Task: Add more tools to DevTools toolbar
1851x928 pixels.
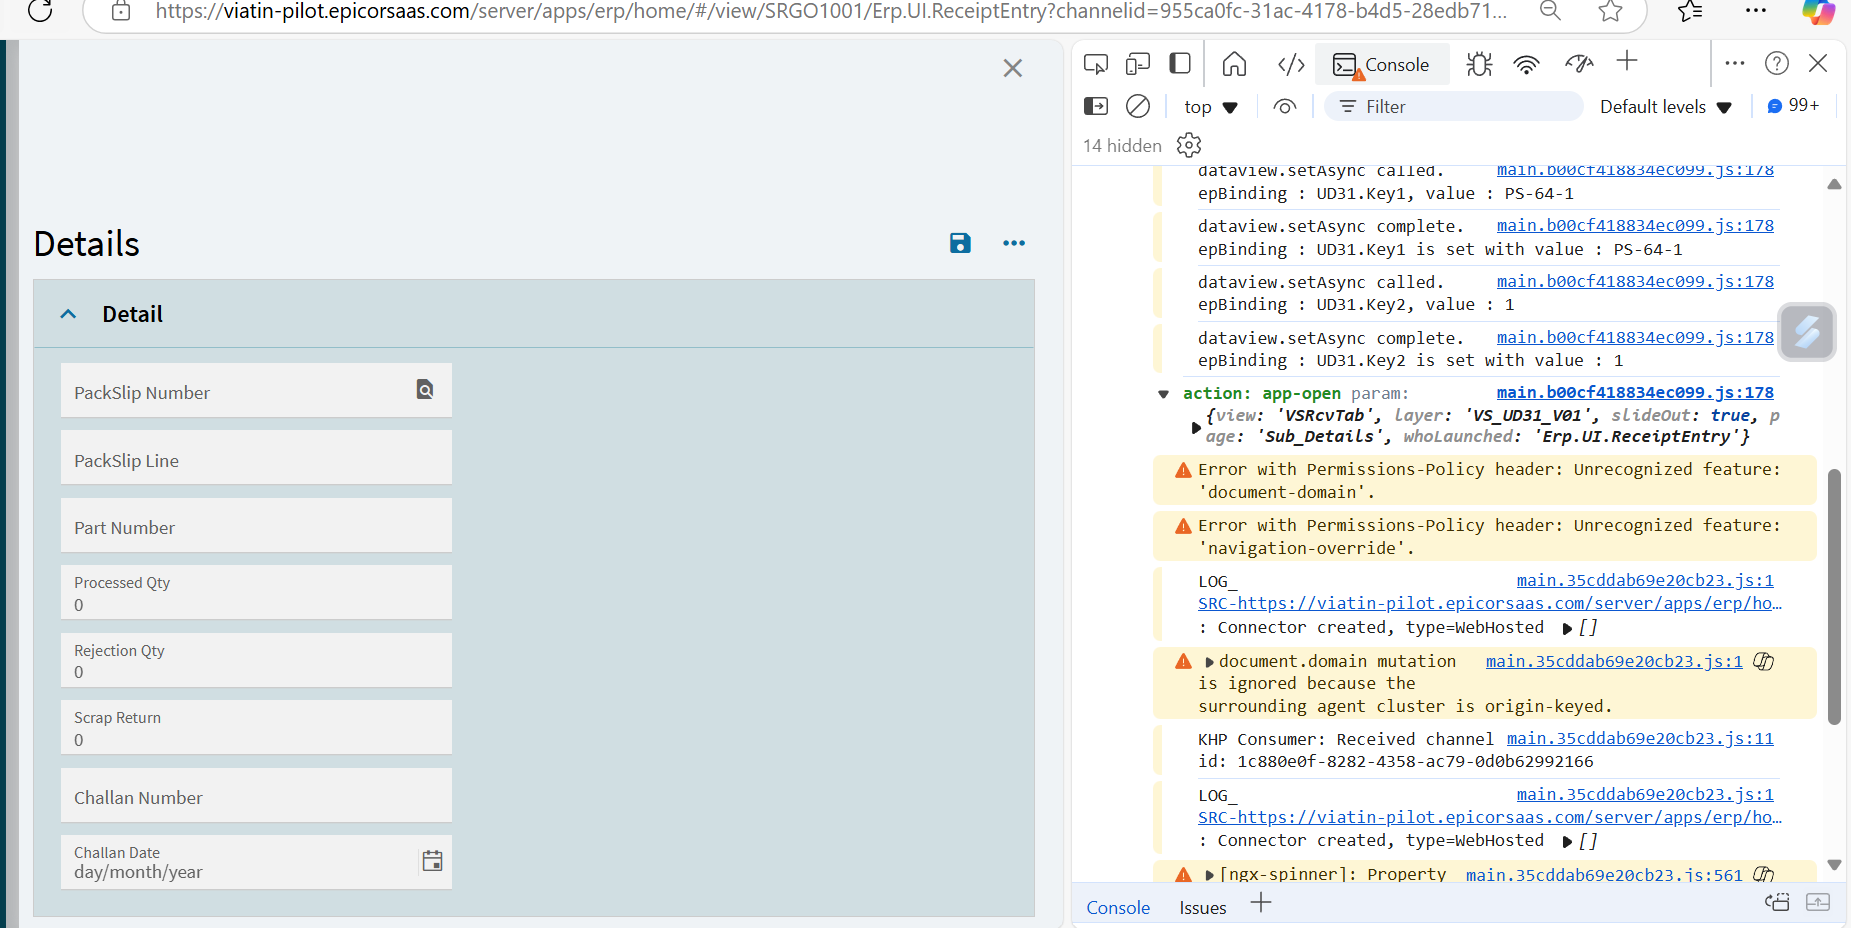Action: coord(1627,61)
